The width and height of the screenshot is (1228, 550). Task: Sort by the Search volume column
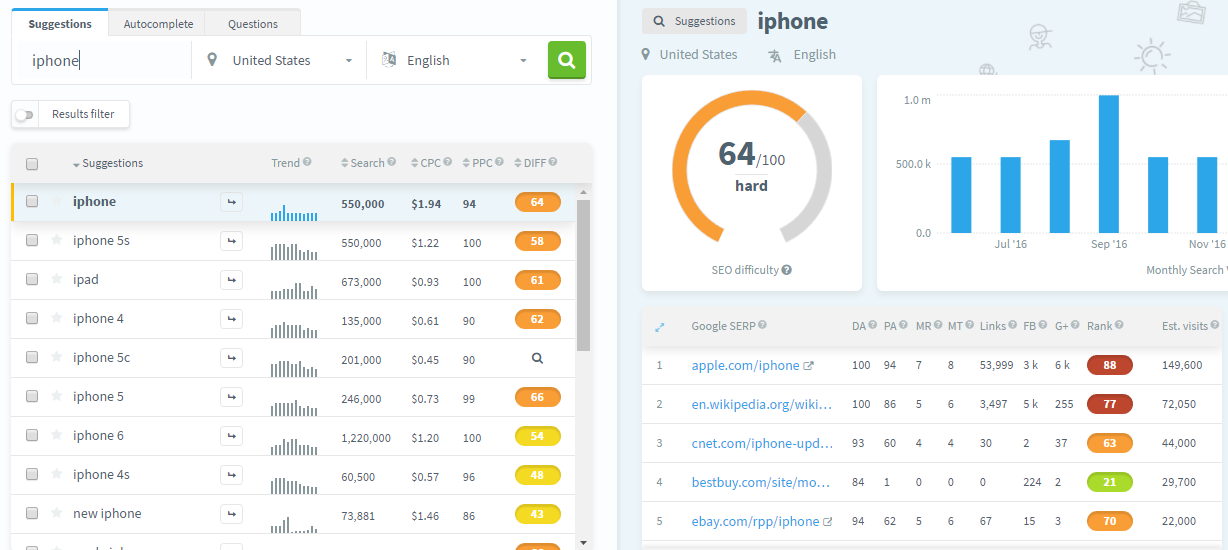(x=363, y=163)
